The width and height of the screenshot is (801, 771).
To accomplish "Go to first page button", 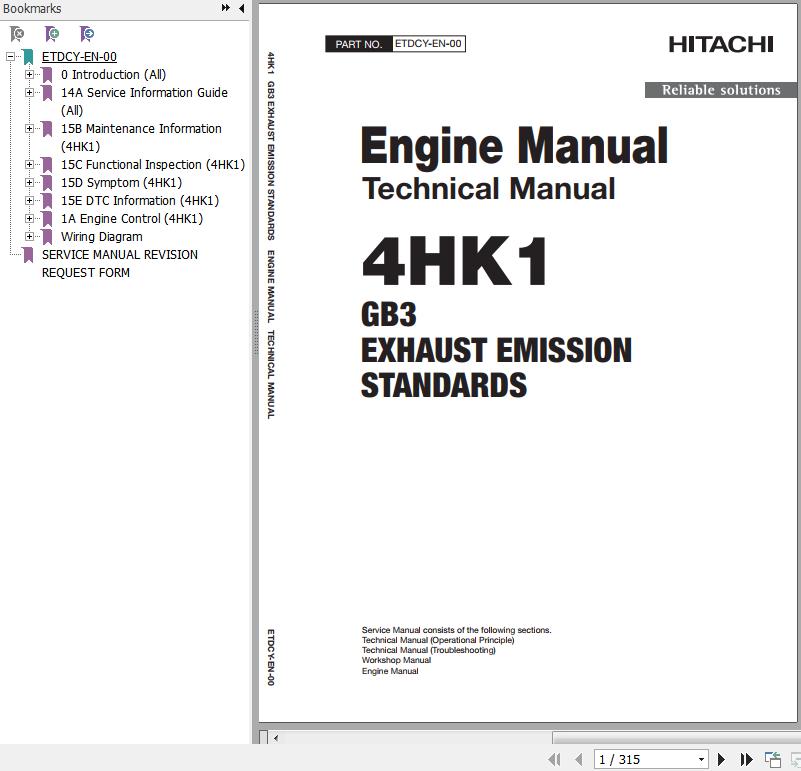I will coord(554,759).
